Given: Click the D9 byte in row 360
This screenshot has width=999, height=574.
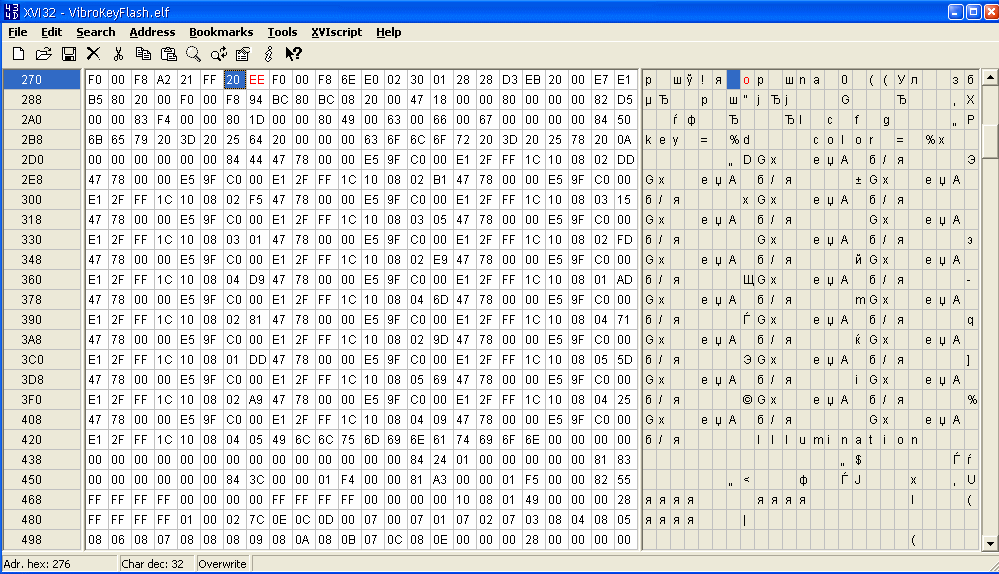Looking at the screenshot, I should pos(256,280).
